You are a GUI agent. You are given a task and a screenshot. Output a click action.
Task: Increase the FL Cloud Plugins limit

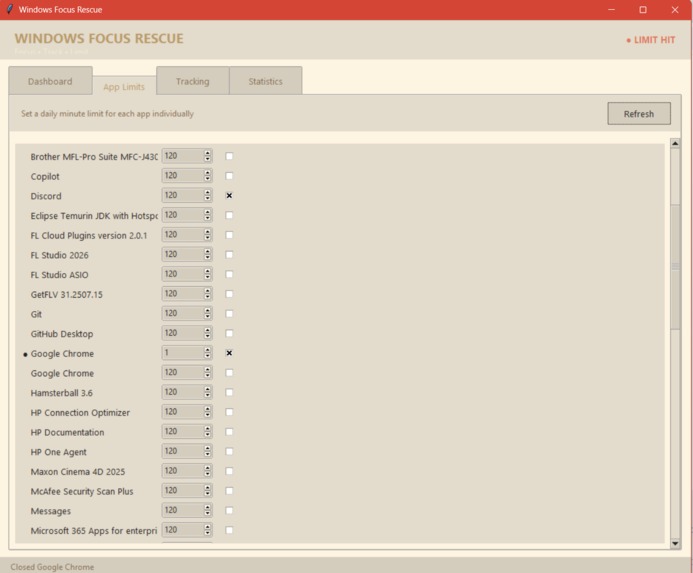pyautogui.click(x=207, y=232)
